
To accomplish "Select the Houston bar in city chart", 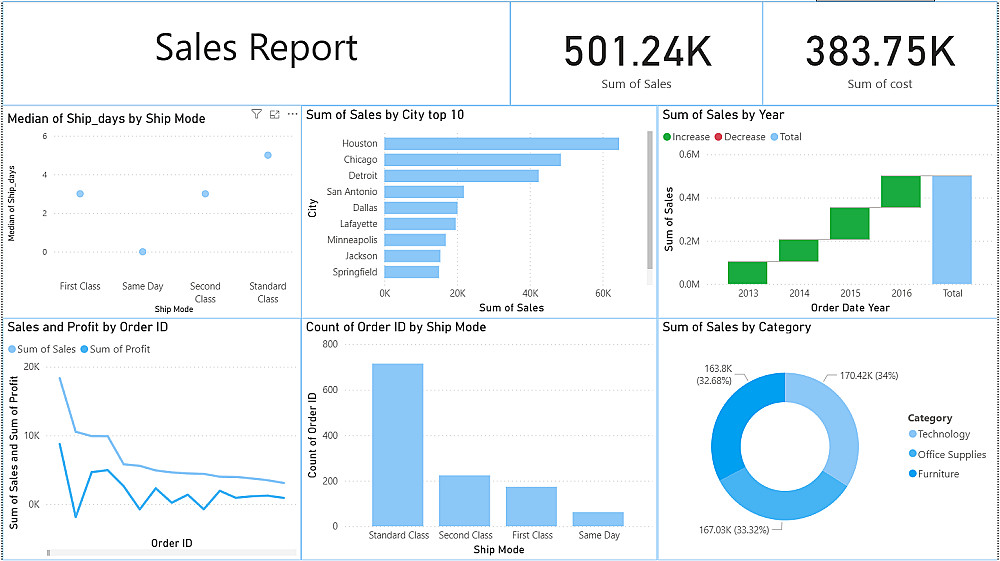I will [501, 143].
